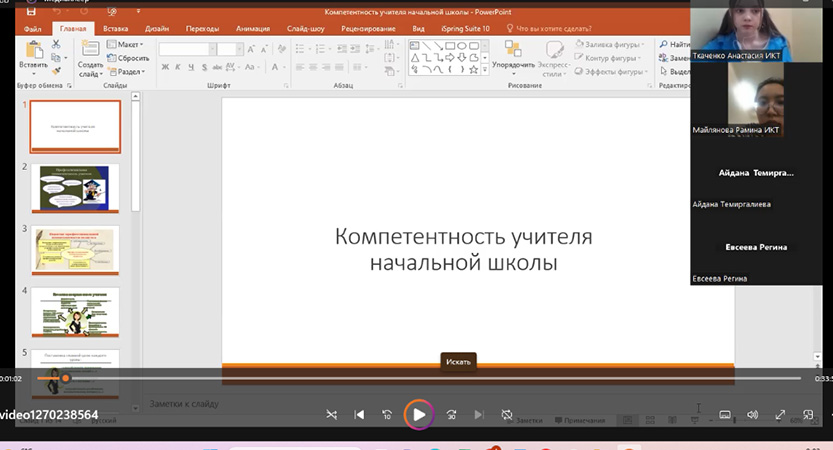Skip forward 30 seconds in the video
The height and width of the screenshot is (450, 833).
pyautogui.click(x=451, y=415)
